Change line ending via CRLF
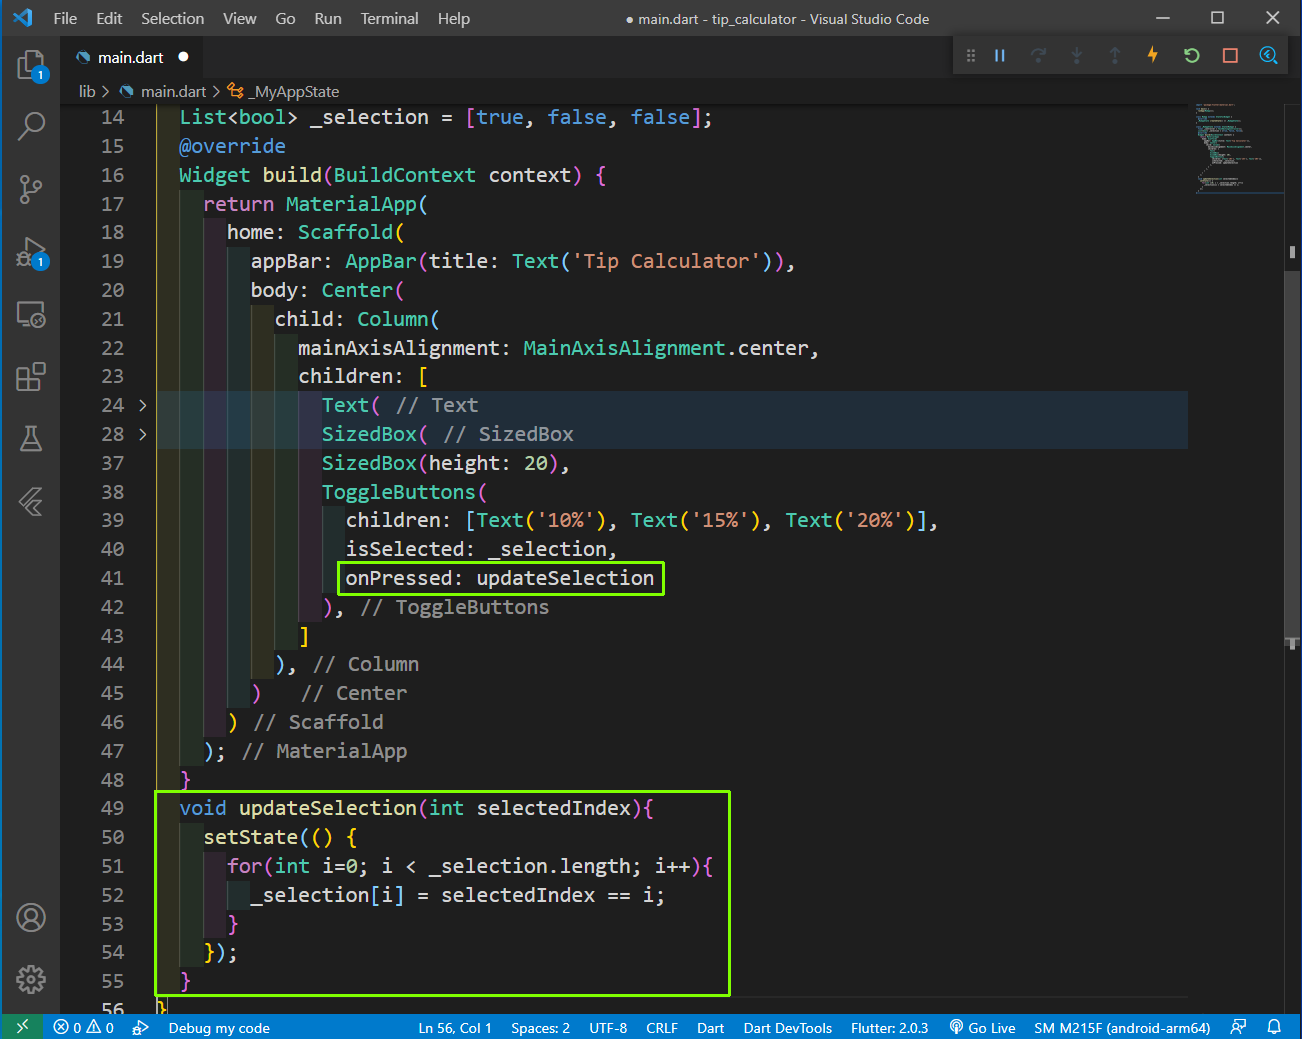Screen dimensions: 1302x1039 click(x=662, y=1028)
